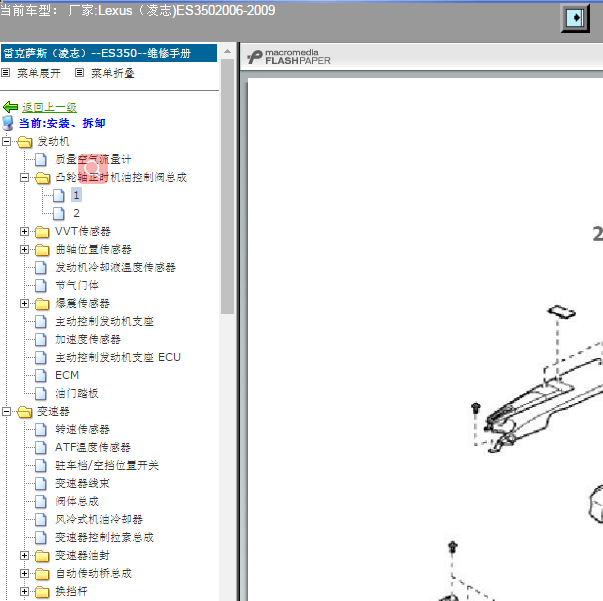The image size is (603, 601).
Task: Click the page icon beside ECM
Action: coord(41,375)
